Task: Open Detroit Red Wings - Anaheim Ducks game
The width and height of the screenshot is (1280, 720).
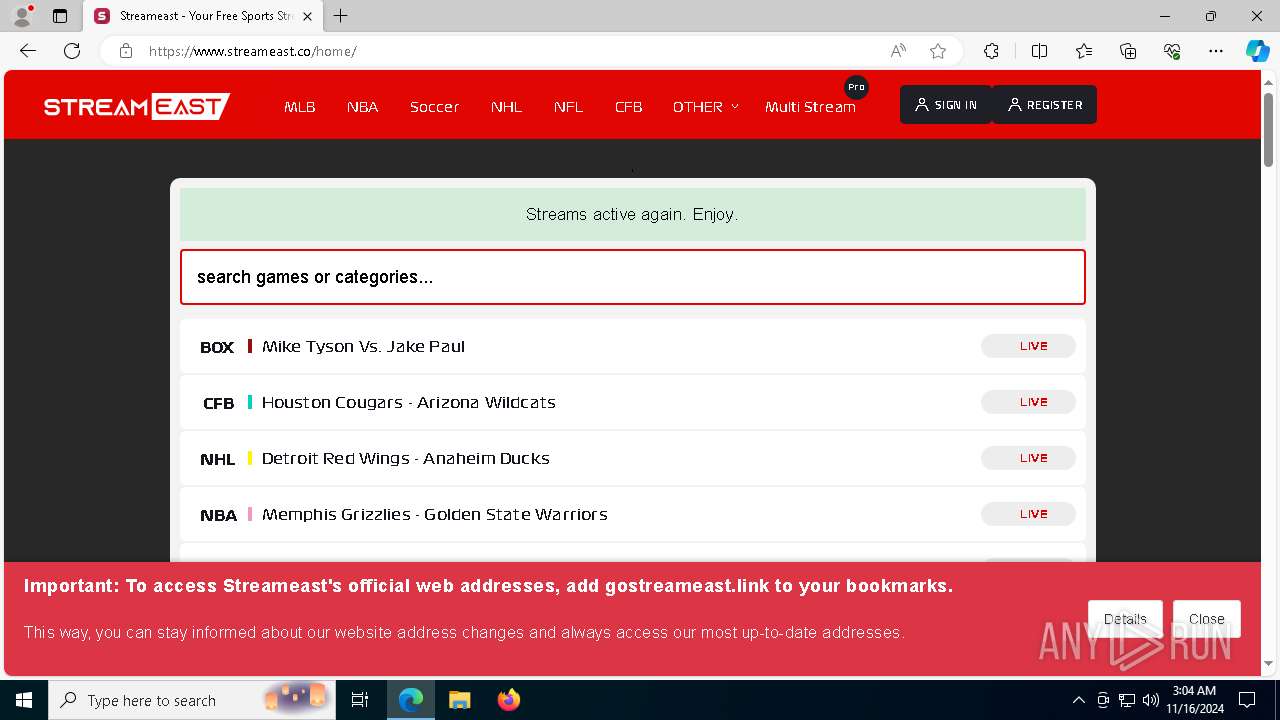Action: [x=405, y=458]
